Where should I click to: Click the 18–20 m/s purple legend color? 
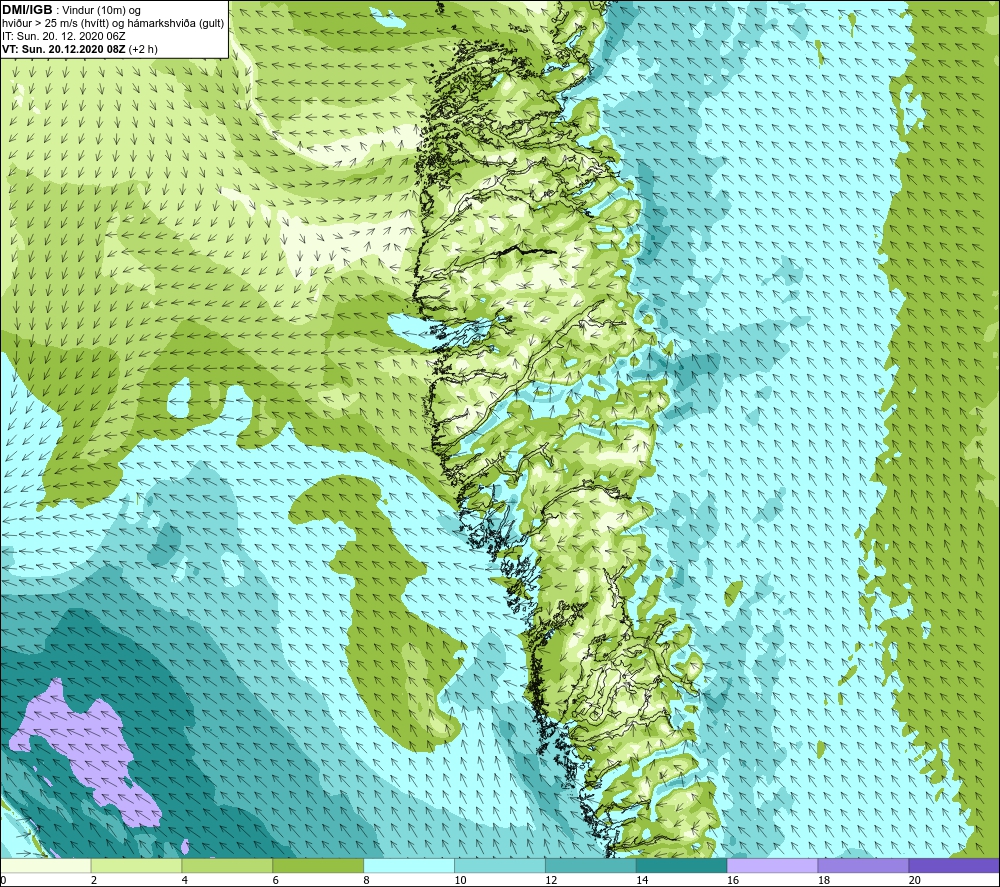tap(863, 865)
